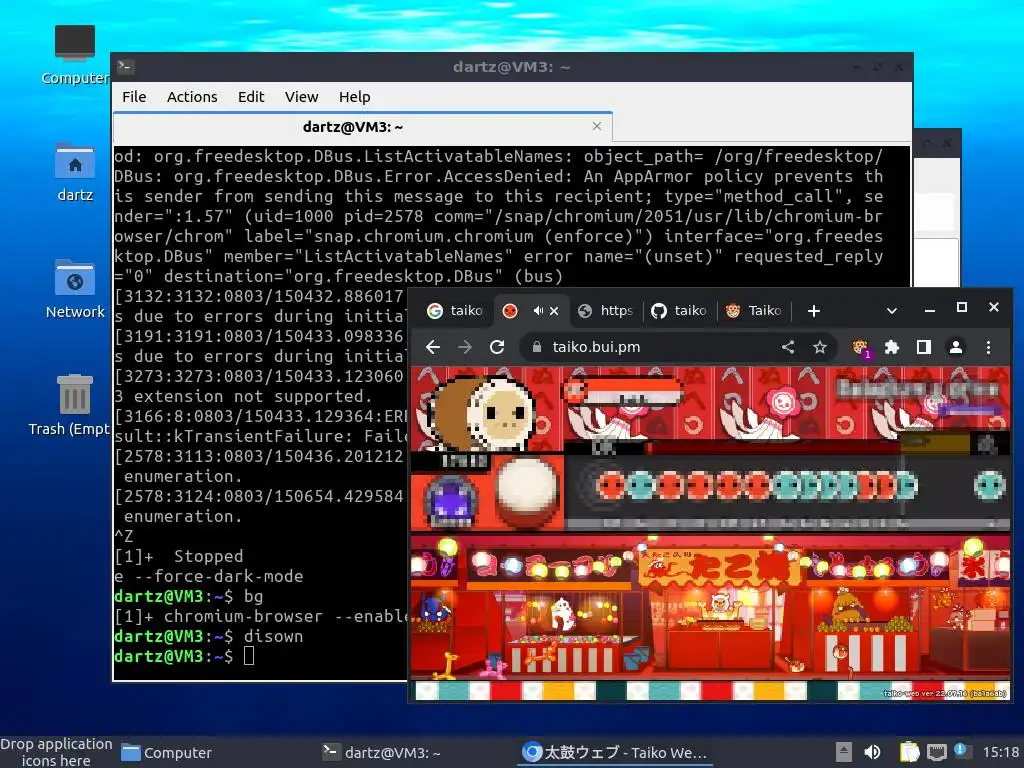Open the Help menu in the terminal
This screenshot has width=1024, height=768.
(x=355, y=97)
